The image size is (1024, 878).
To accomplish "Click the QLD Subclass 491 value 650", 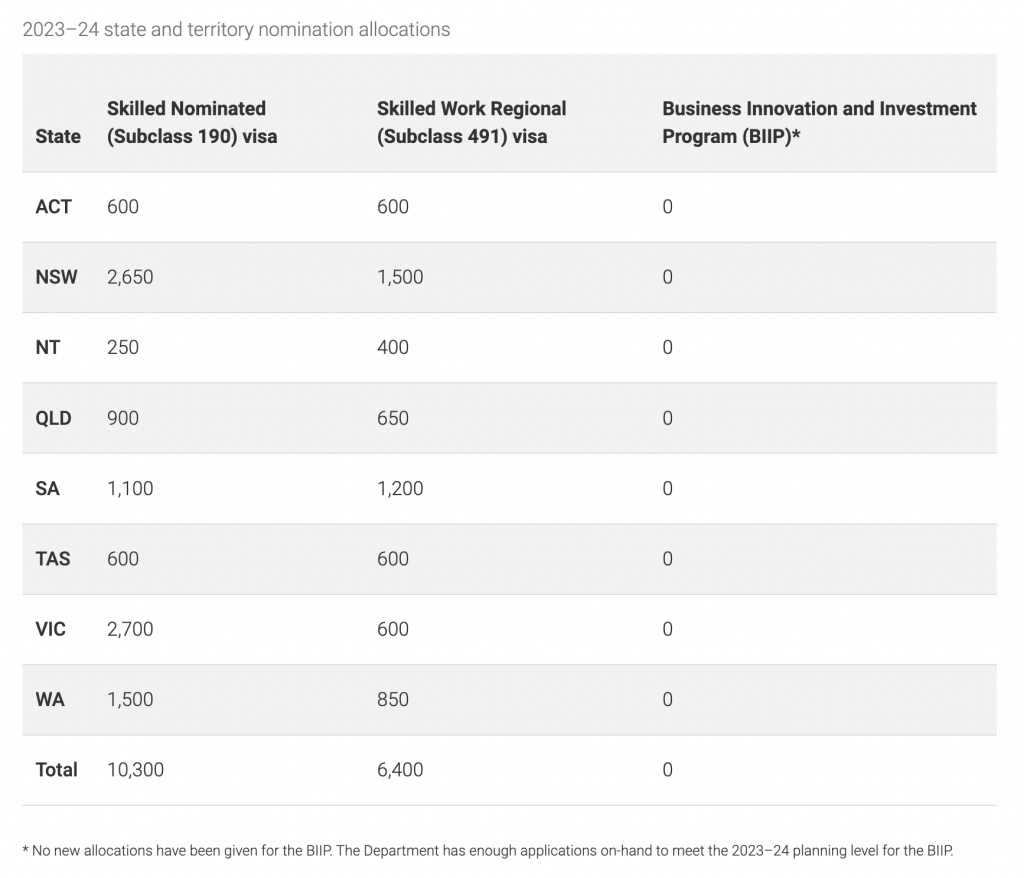I will tap(393, 418).
